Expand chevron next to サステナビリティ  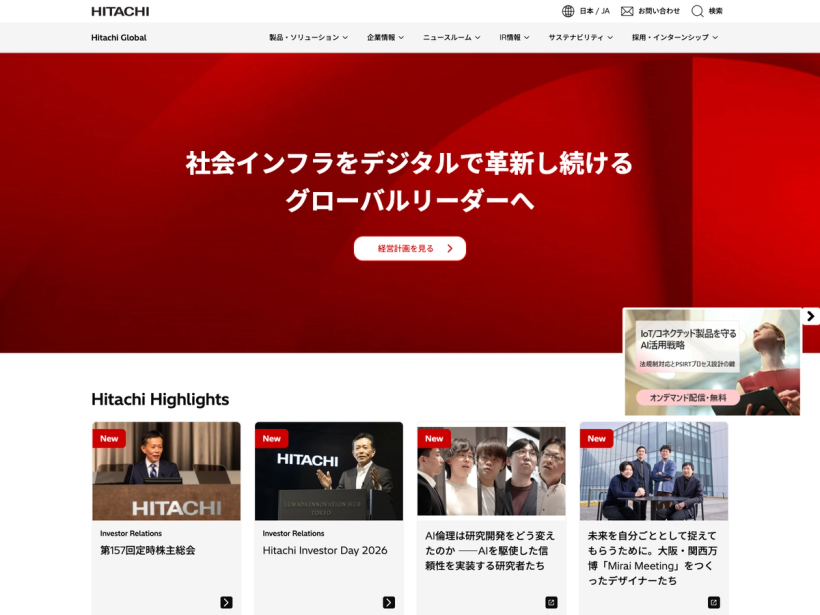[x=610, y=38]
